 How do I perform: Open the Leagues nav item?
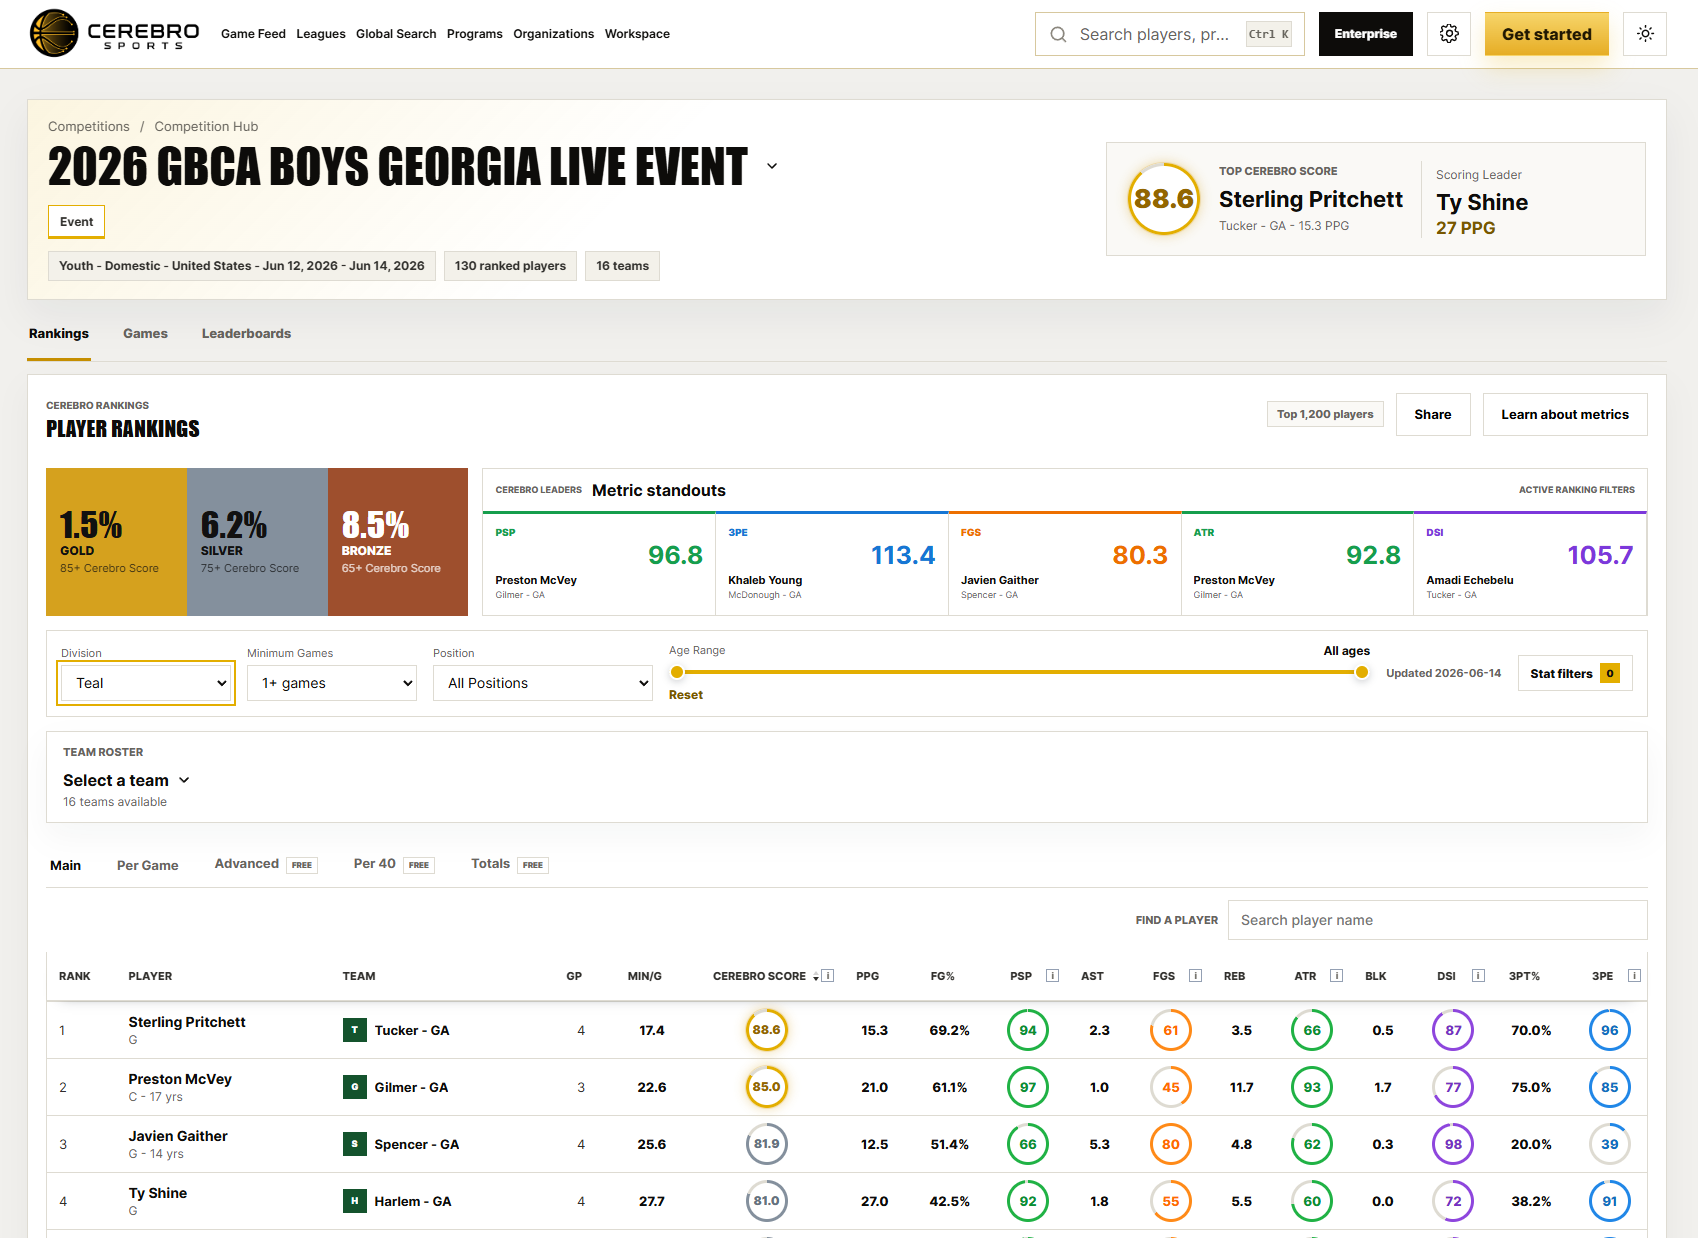tap(321, 34)
